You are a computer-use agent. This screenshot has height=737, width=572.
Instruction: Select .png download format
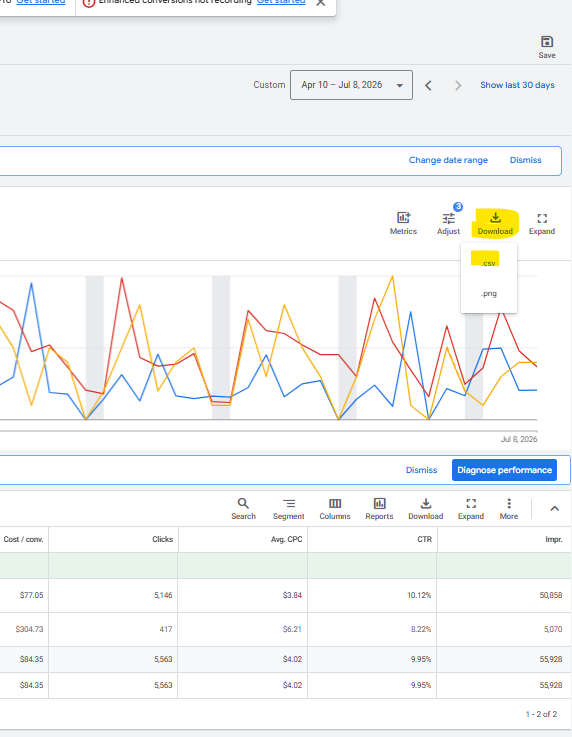pyautogui.click(x=488, y=294)
